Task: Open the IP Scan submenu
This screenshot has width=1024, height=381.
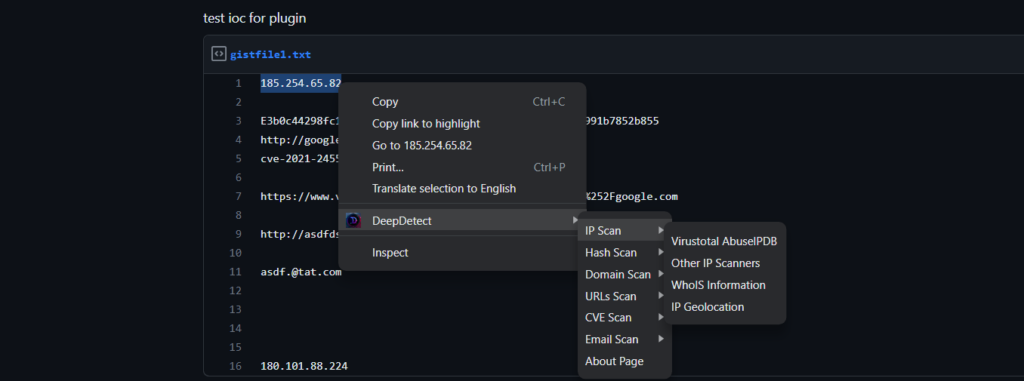Action: tap(624, 231)
